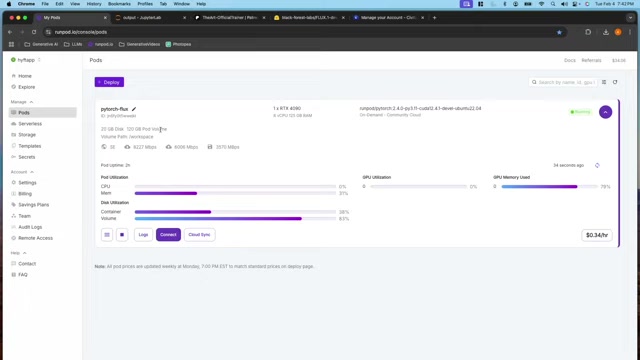Click the Deploy button
640x360 pixels.
coord(109,82)
